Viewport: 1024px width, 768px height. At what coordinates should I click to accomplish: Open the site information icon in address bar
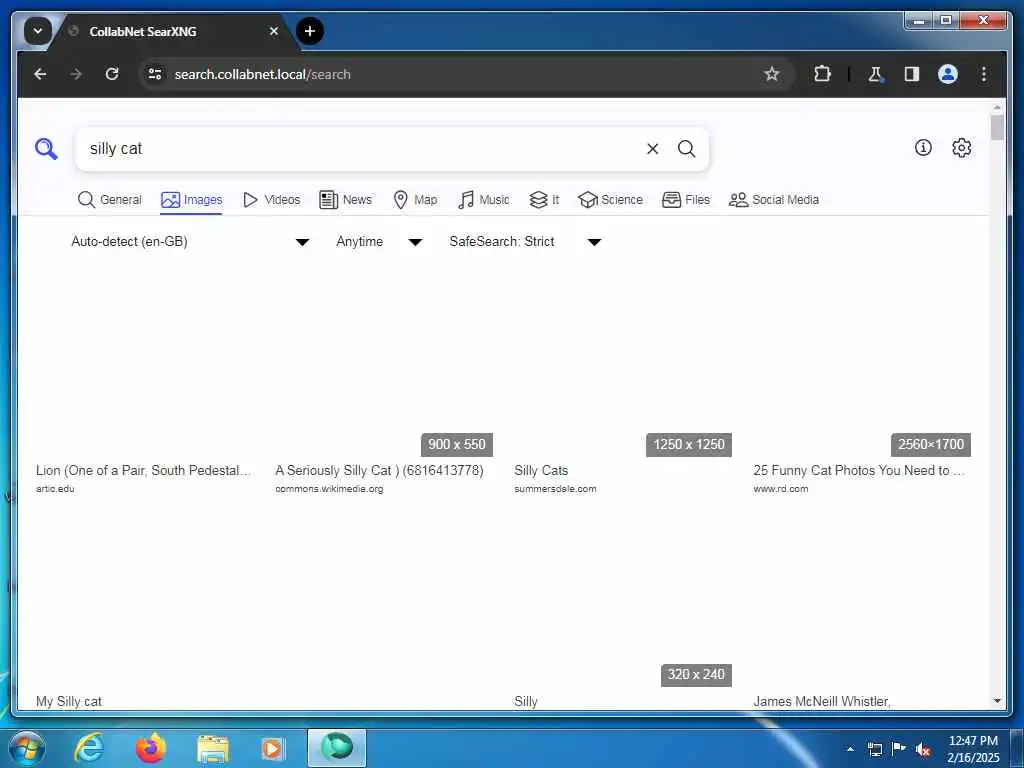point(155,74)
